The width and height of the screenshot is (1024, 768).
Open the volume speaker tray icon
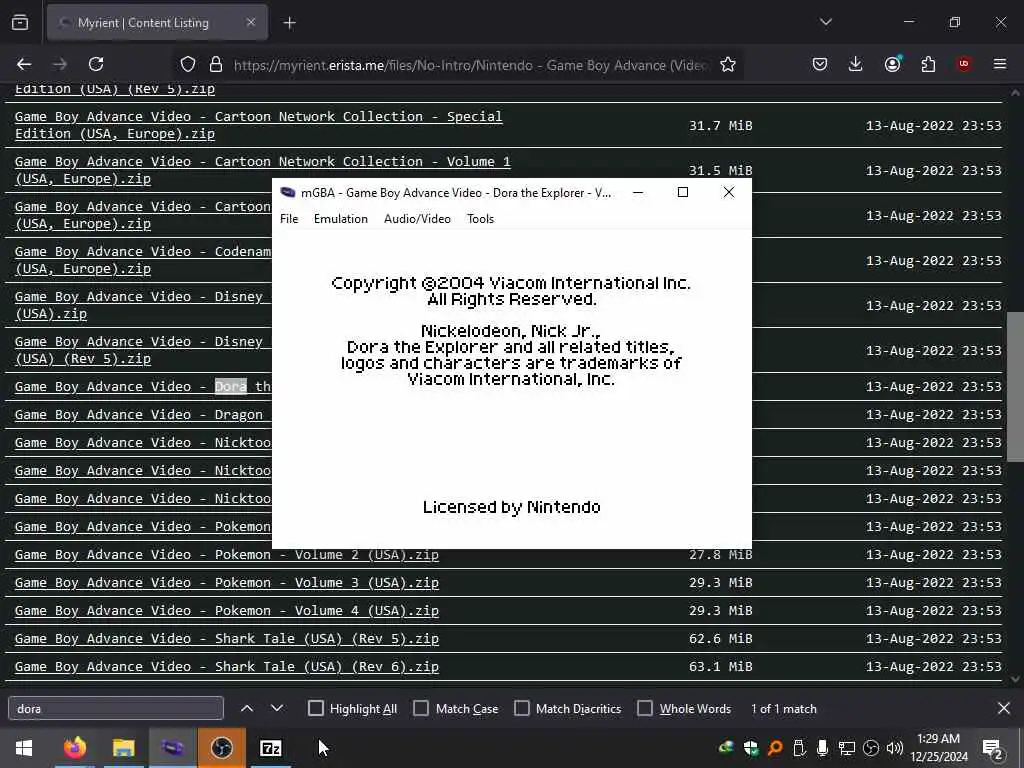pyautogui.click(x=895, y=748)
